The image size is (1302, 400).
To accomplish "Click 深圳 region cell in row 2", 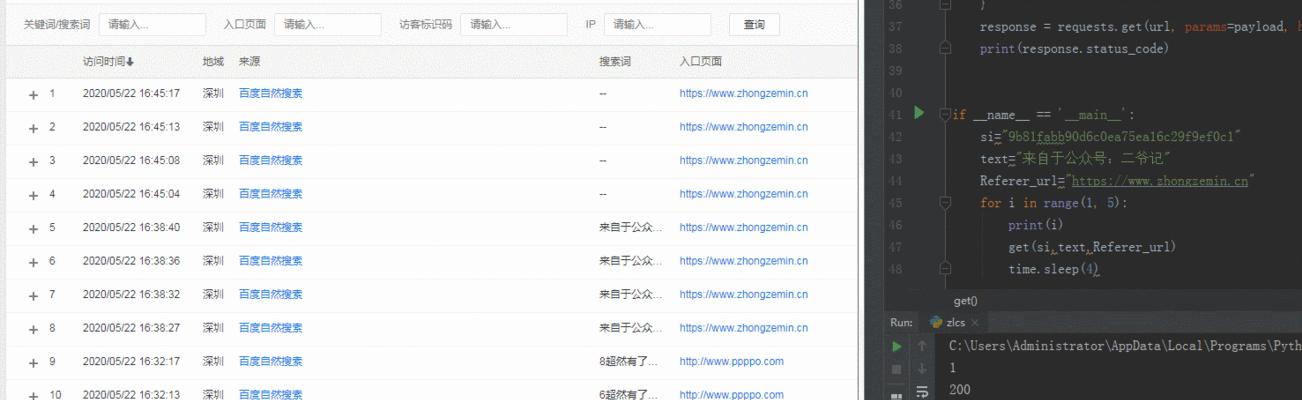I will point(213,127).
